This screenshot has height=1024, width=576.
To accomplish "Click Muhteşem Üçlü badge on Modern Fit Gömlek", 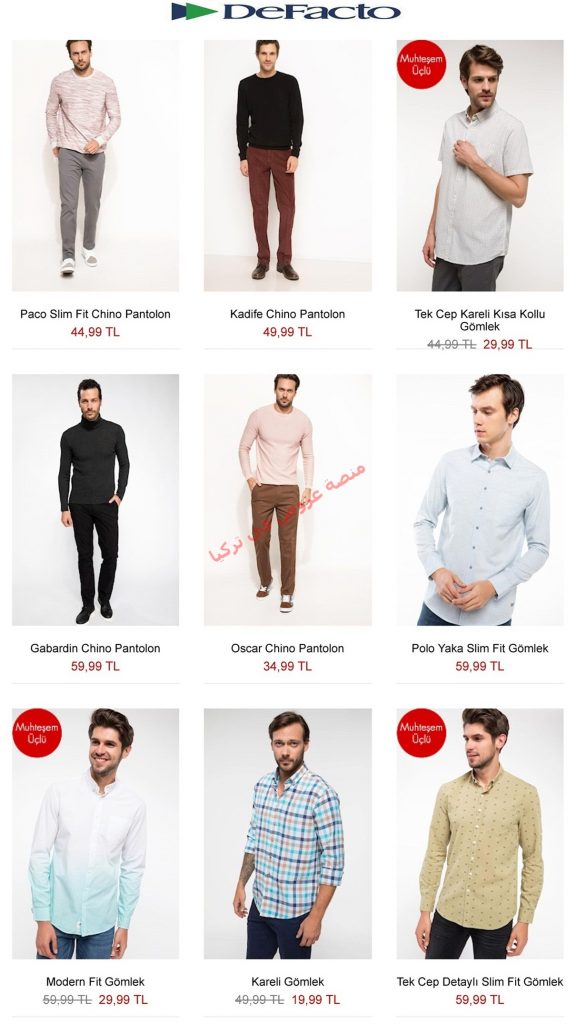I will point(37,733).
